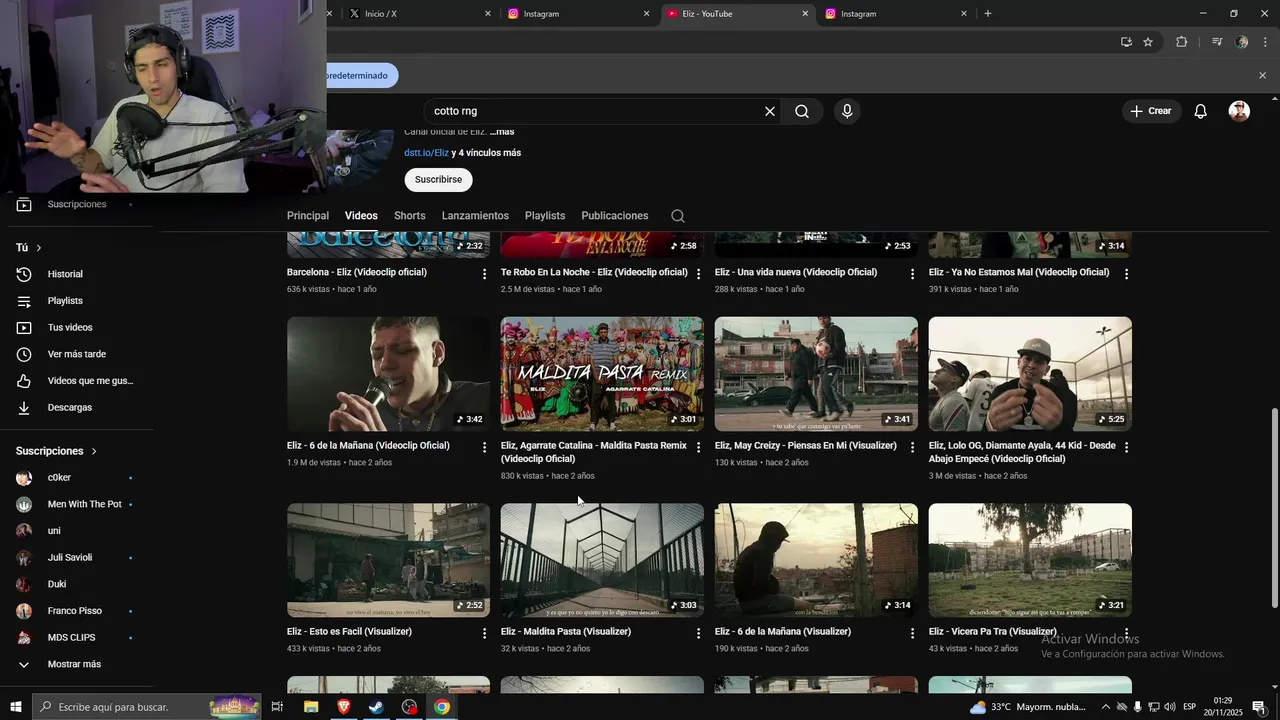Open the Lanzamientos tab
This screenshot has width=1280, height=720.
(475, 216)
